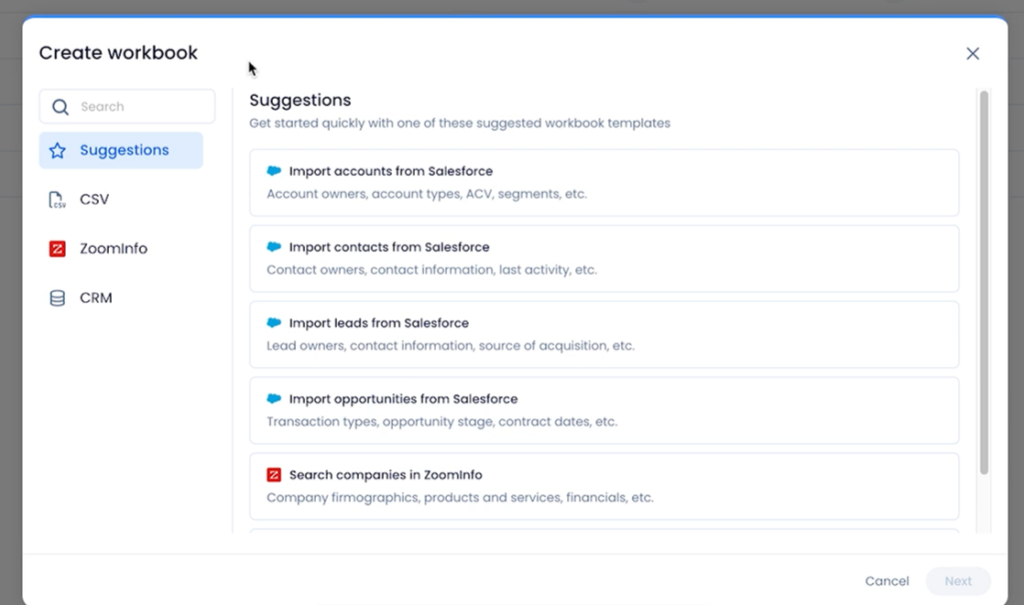
Task: Type in the template Search field
Action: pyautogui.click(x=140, y=107)
